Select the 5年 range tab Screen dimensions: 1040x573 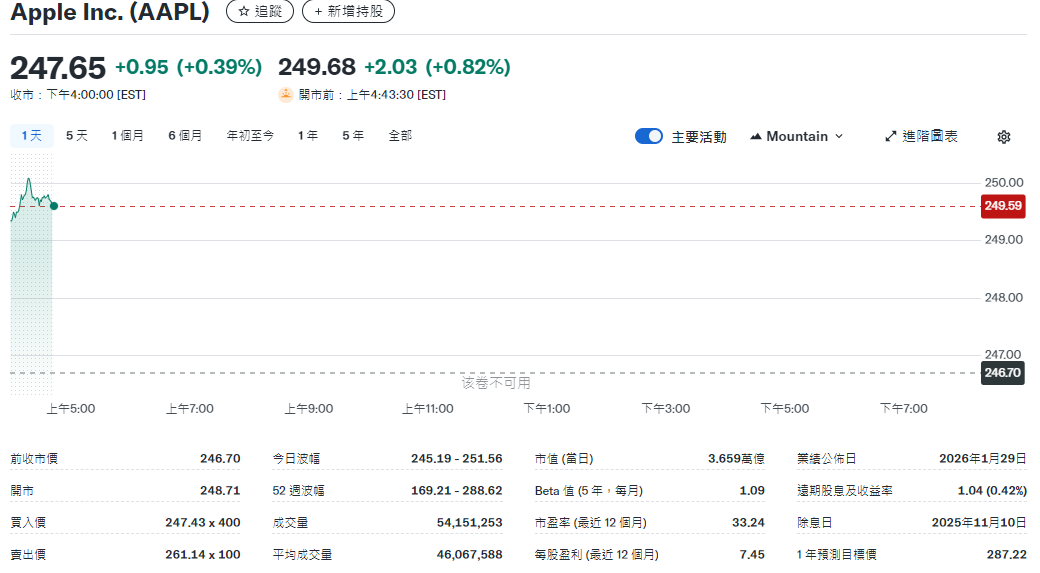coord(352,135)
